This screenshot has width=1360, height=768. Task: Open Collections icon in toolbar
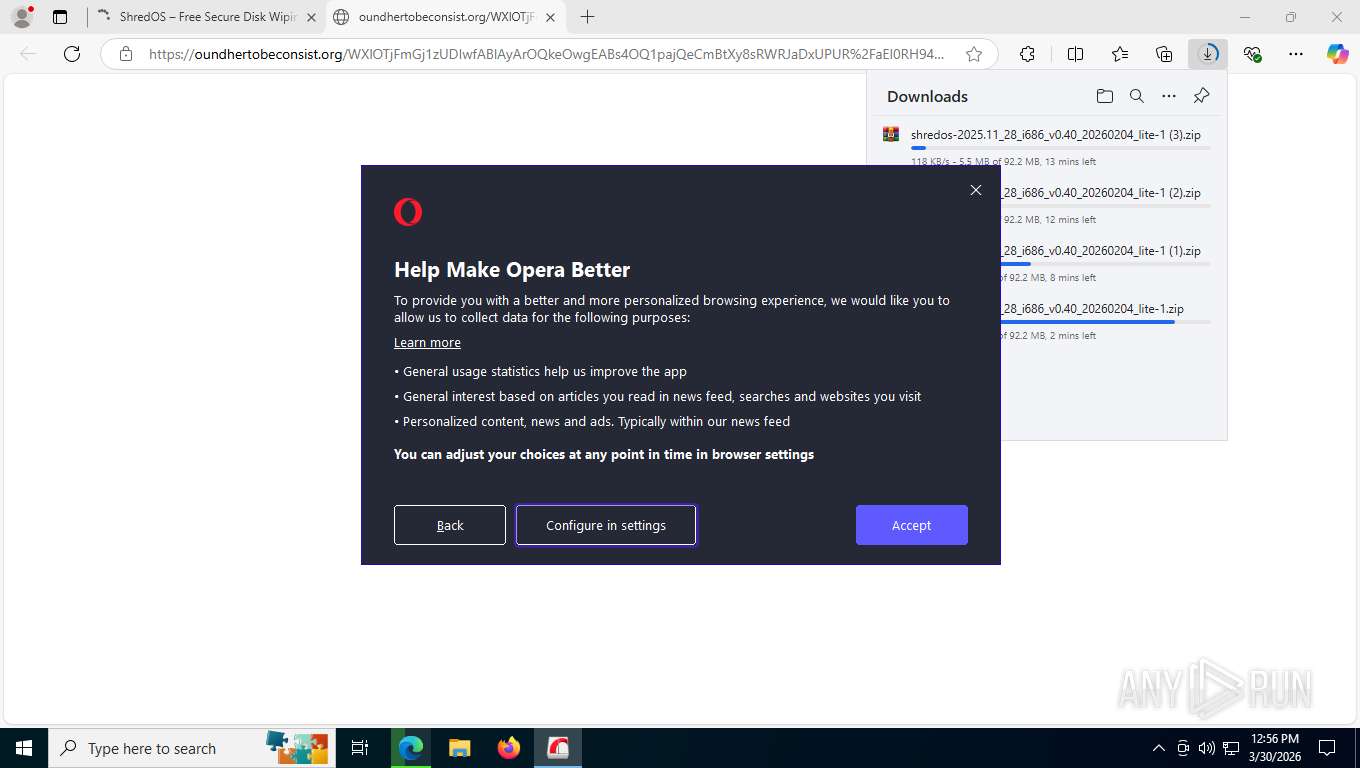(1164, 54)
